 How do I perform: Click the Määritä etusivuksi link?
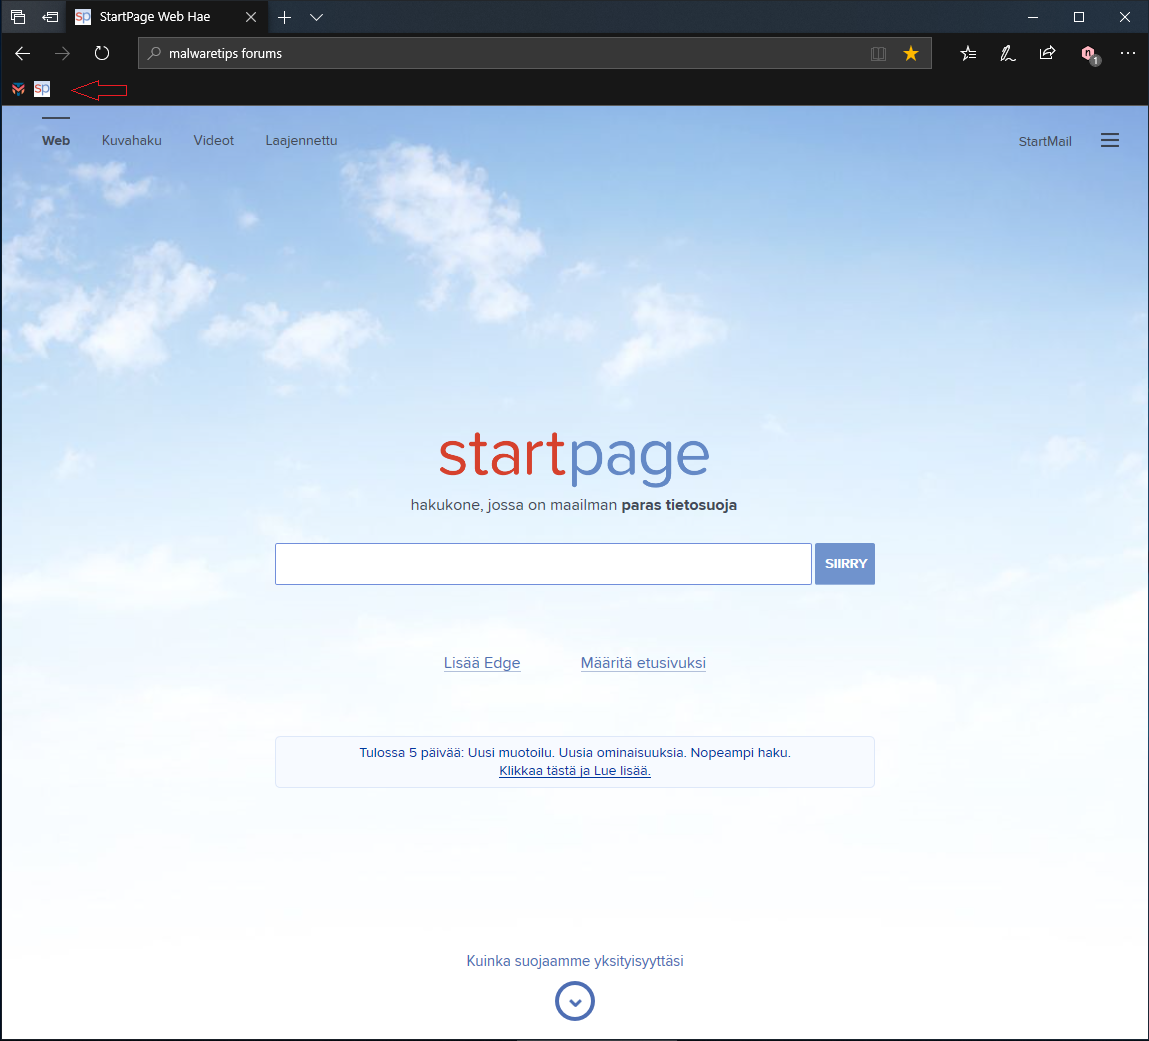(x=643, y=663)
